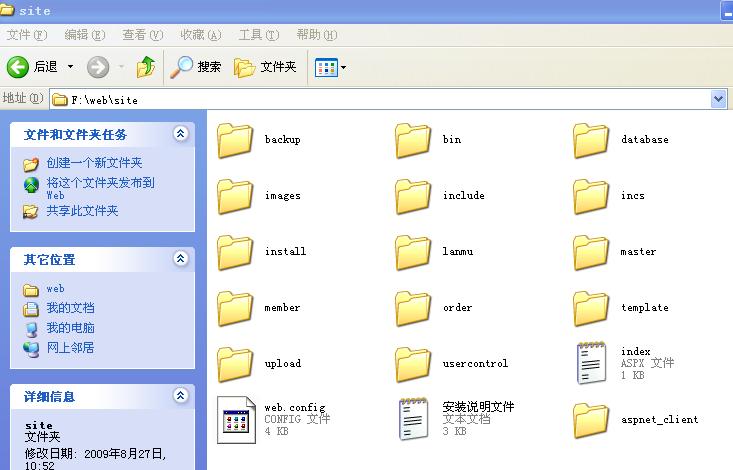Collapse the 其它位置 panel
Screen dimensions: 733x470
180,259
